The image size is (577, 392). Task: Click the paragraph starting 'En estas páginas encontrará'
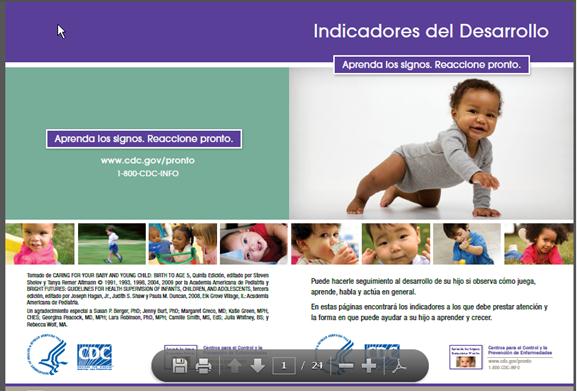(x=429, y=312)
